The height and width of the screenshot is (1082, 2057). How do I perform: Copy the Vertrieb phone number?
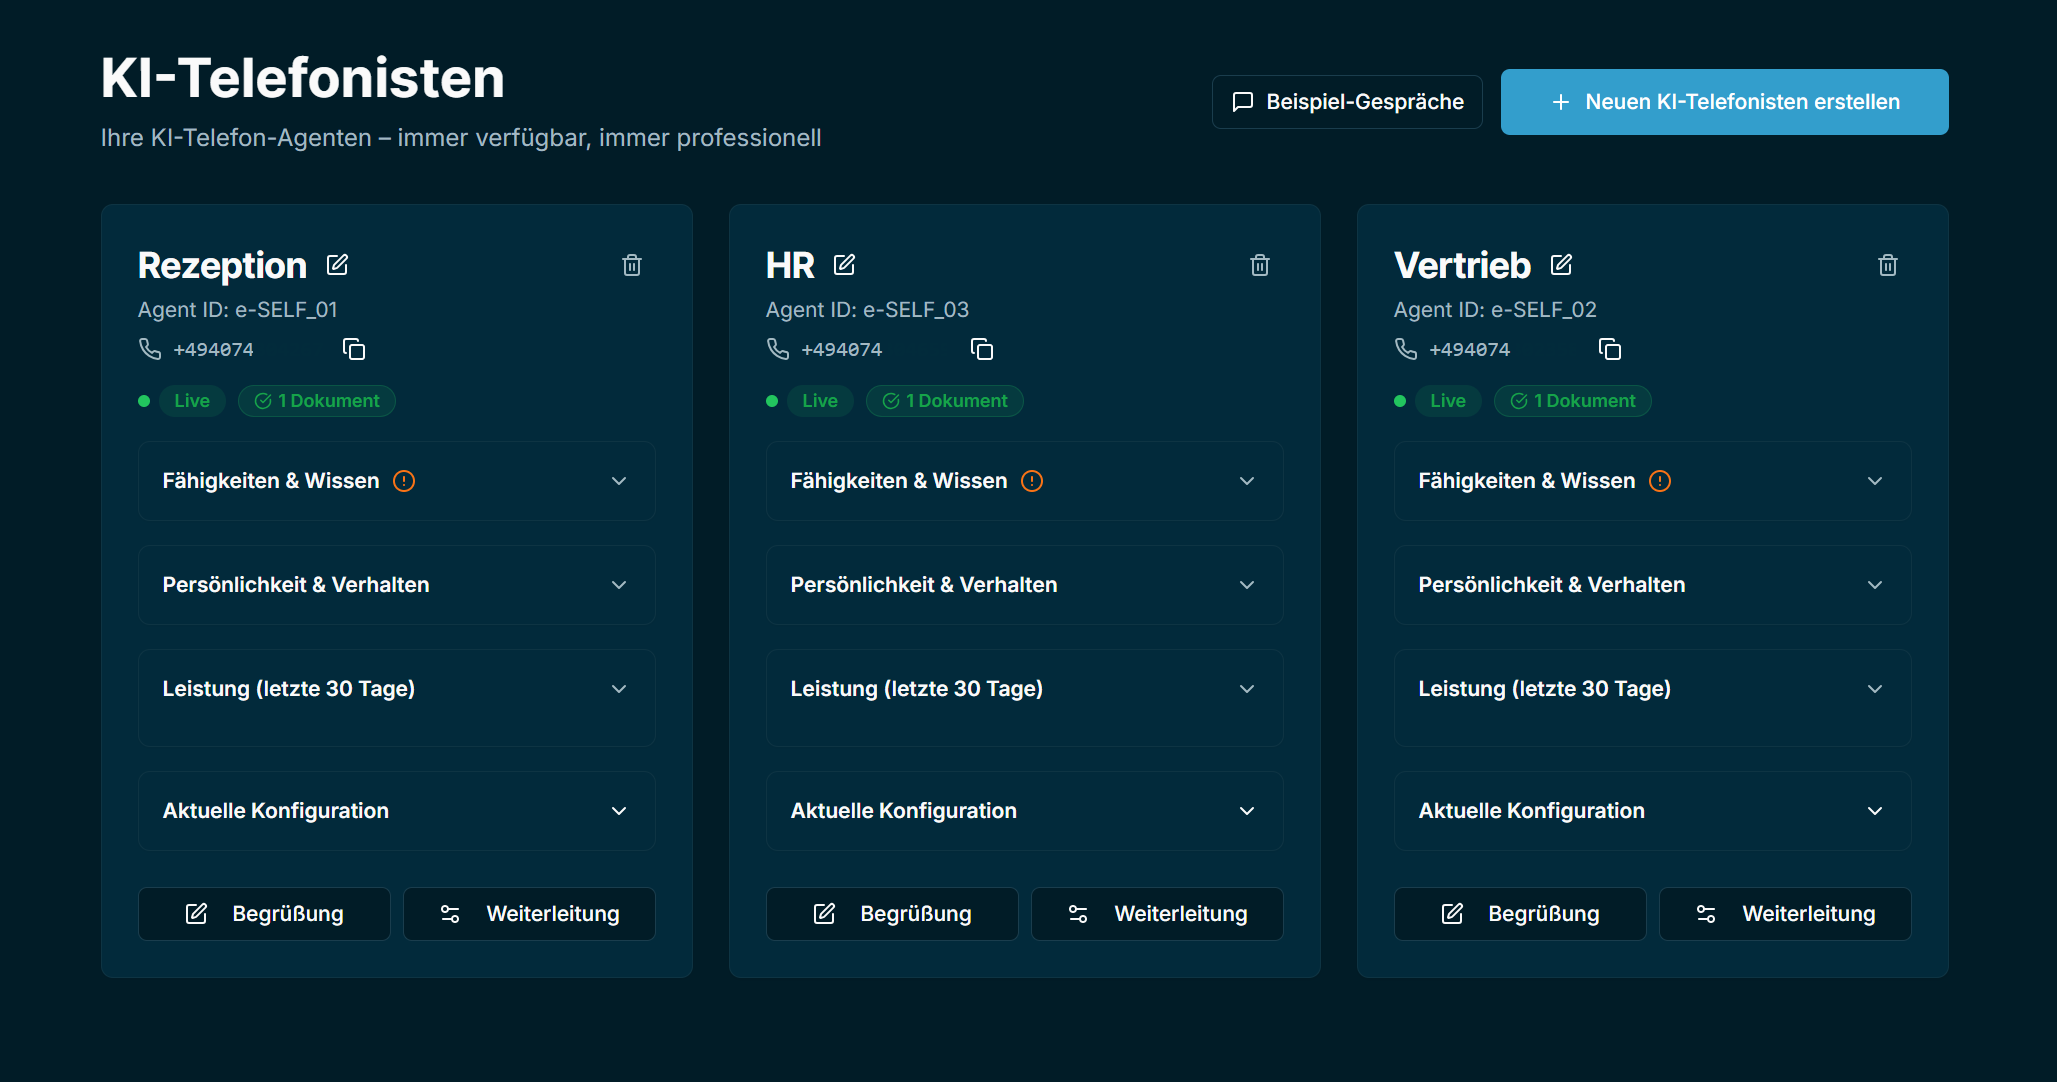[1609, 349]
